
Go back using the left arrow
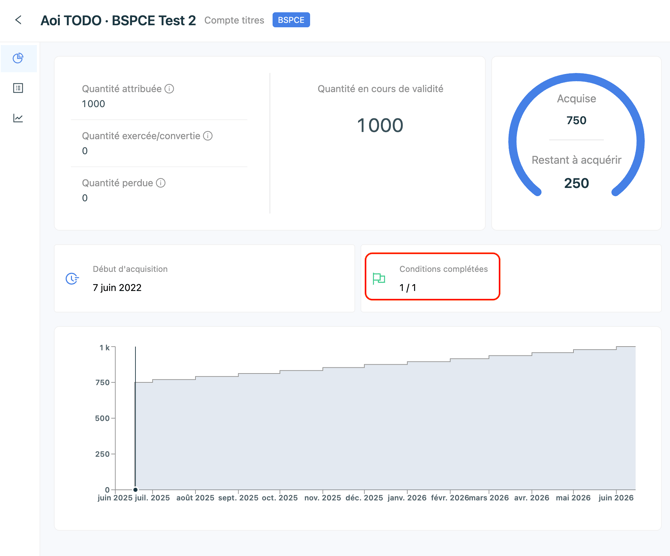[x=18, y=20]
